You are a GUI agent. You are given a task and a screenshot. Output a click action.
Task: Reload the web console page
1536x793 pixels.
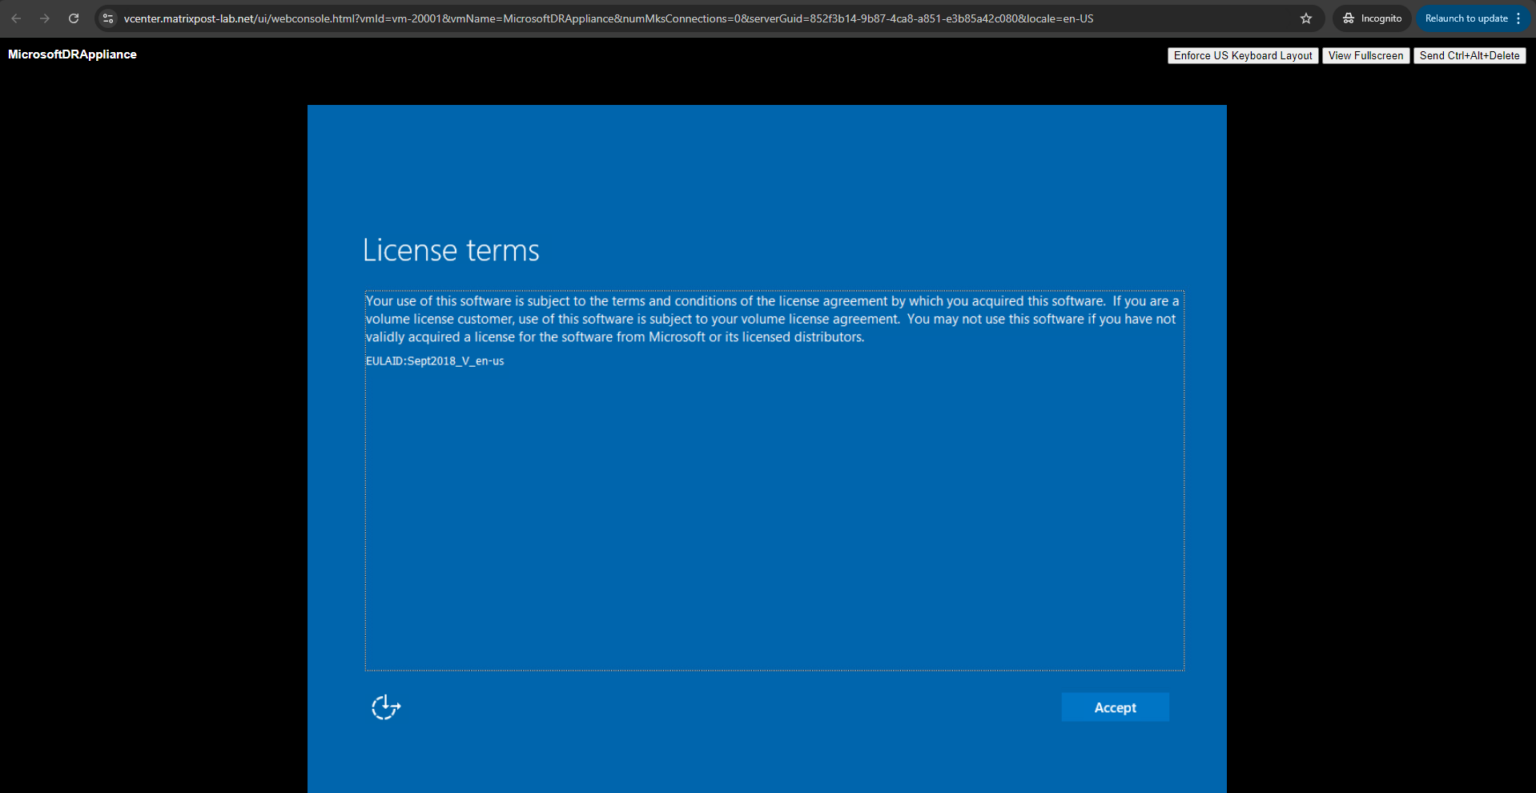click(73, 17)
